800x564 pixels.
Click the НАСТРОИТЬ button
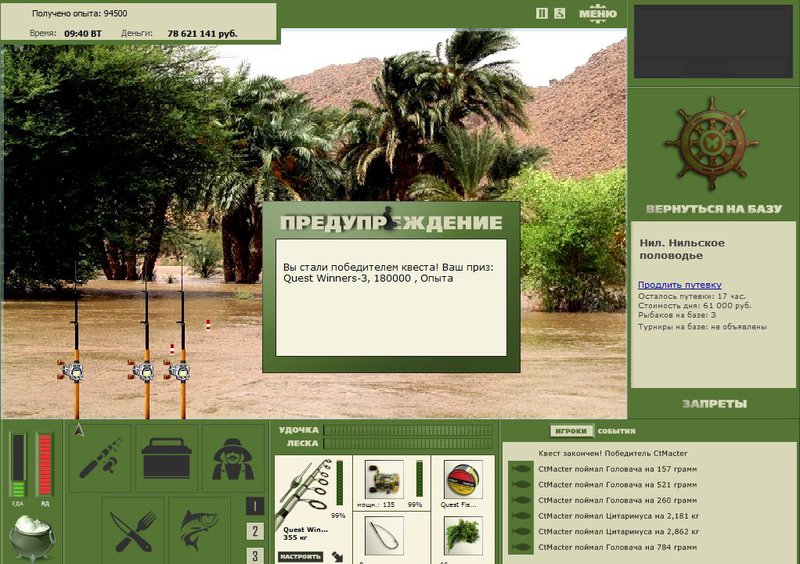tap(301, 556)
